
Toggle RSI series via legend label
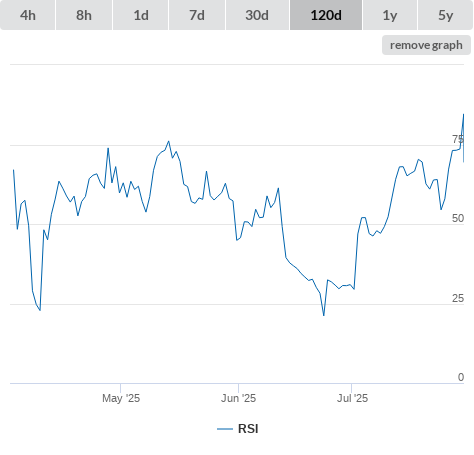point(248,429)
